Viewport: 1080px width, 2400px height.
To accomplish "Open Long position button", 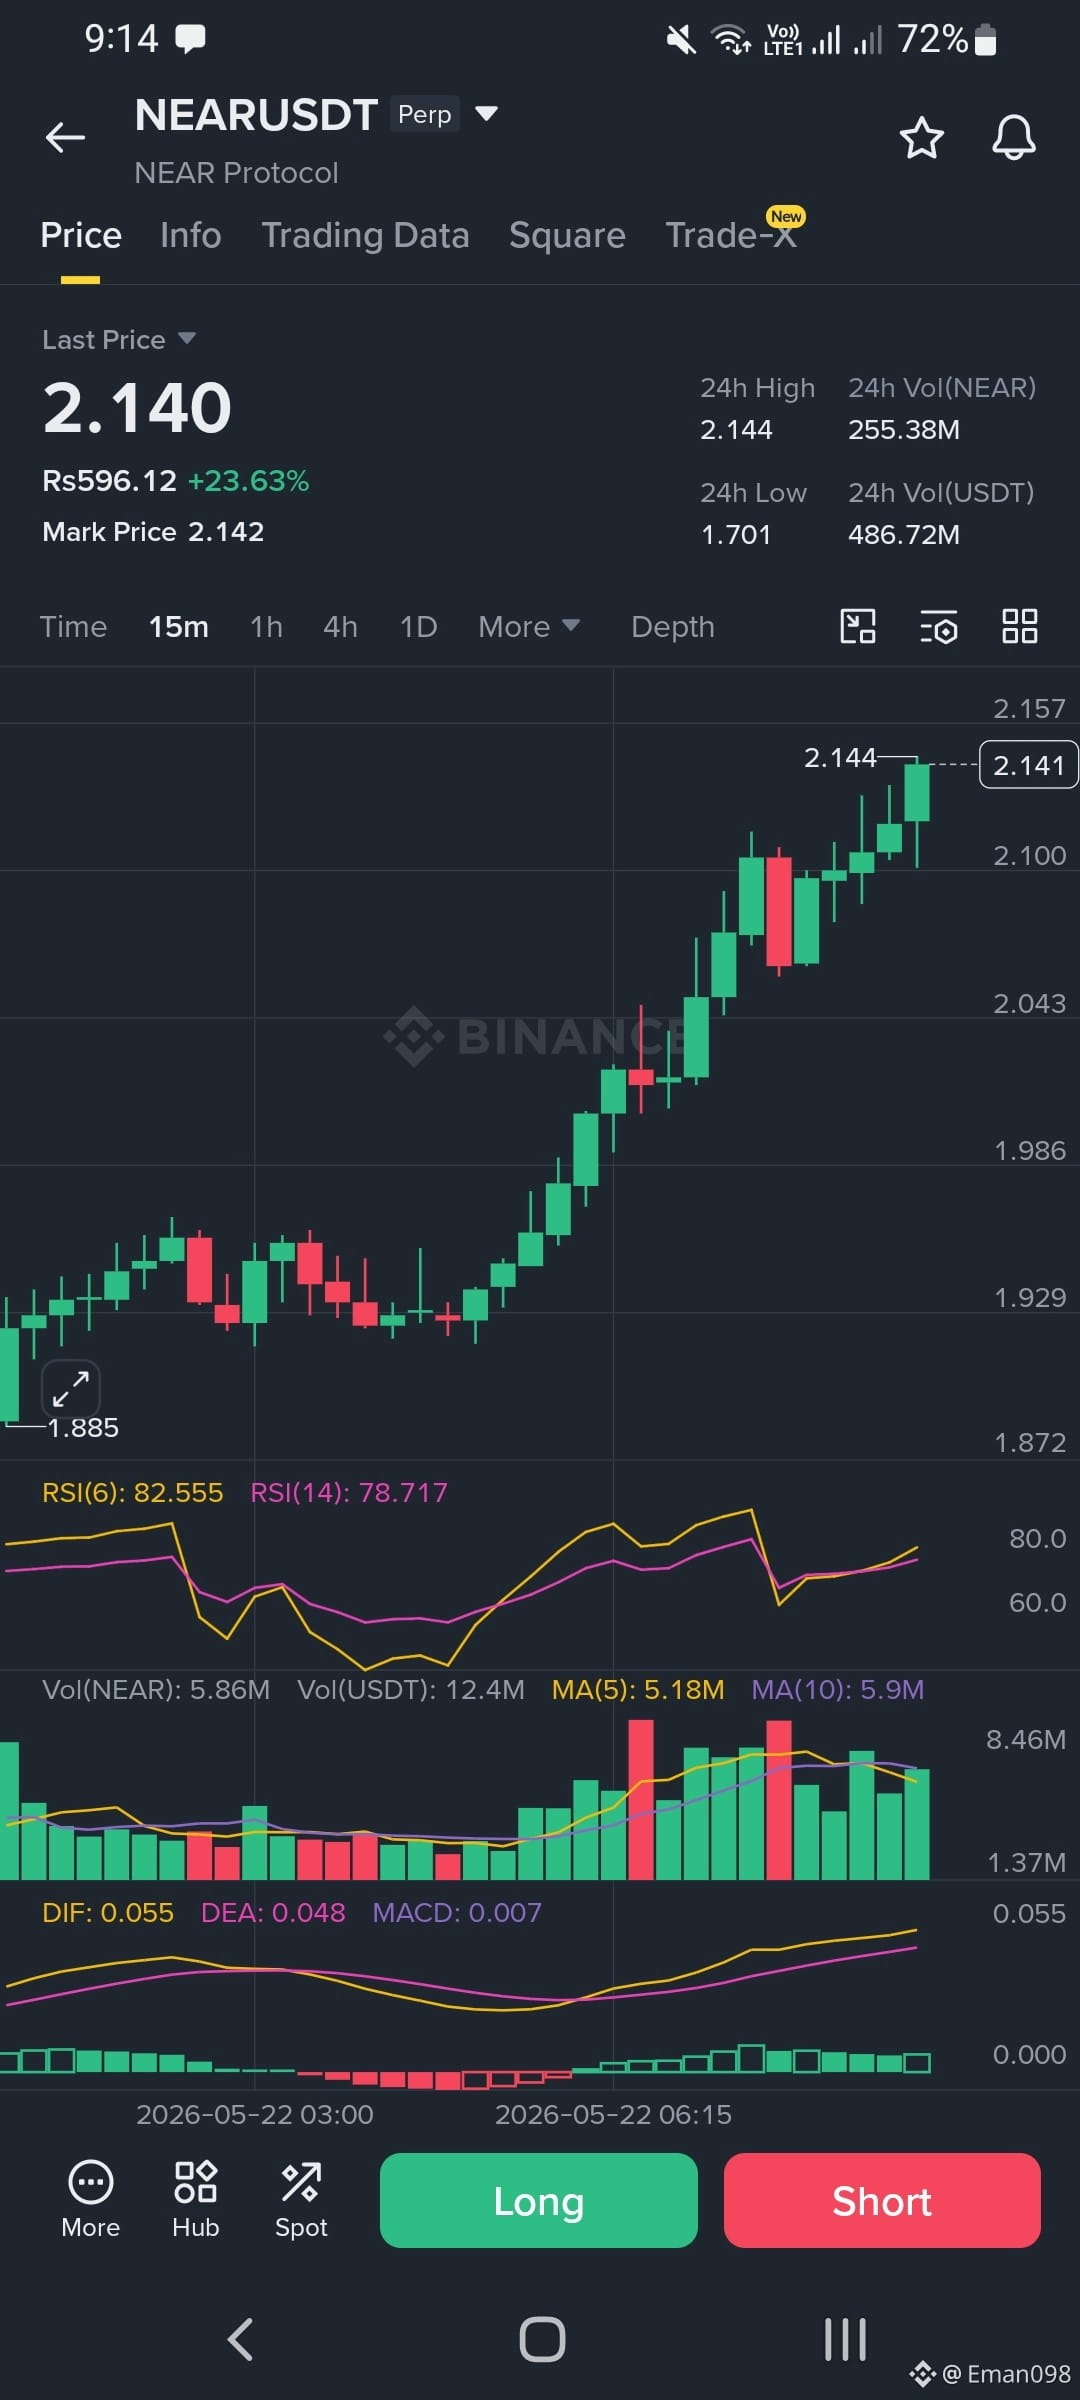I will point(539,2200).
